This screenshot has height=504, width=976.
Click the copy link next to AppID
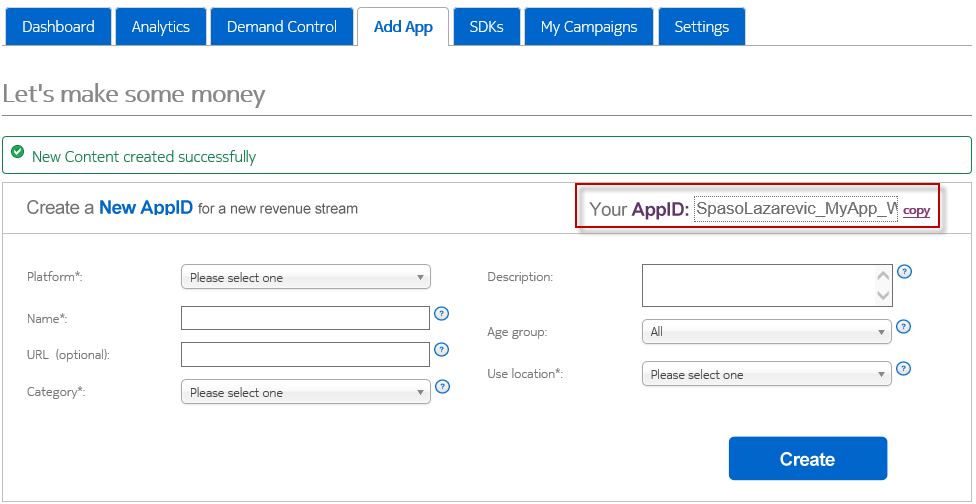(x=916, y=211)
